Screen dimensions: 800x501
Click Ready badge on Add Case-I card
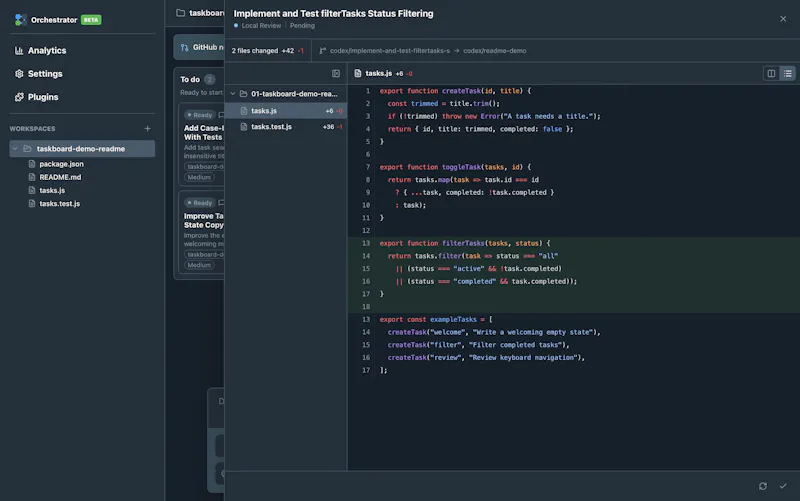pyautogui.click(x=199, y=115)
